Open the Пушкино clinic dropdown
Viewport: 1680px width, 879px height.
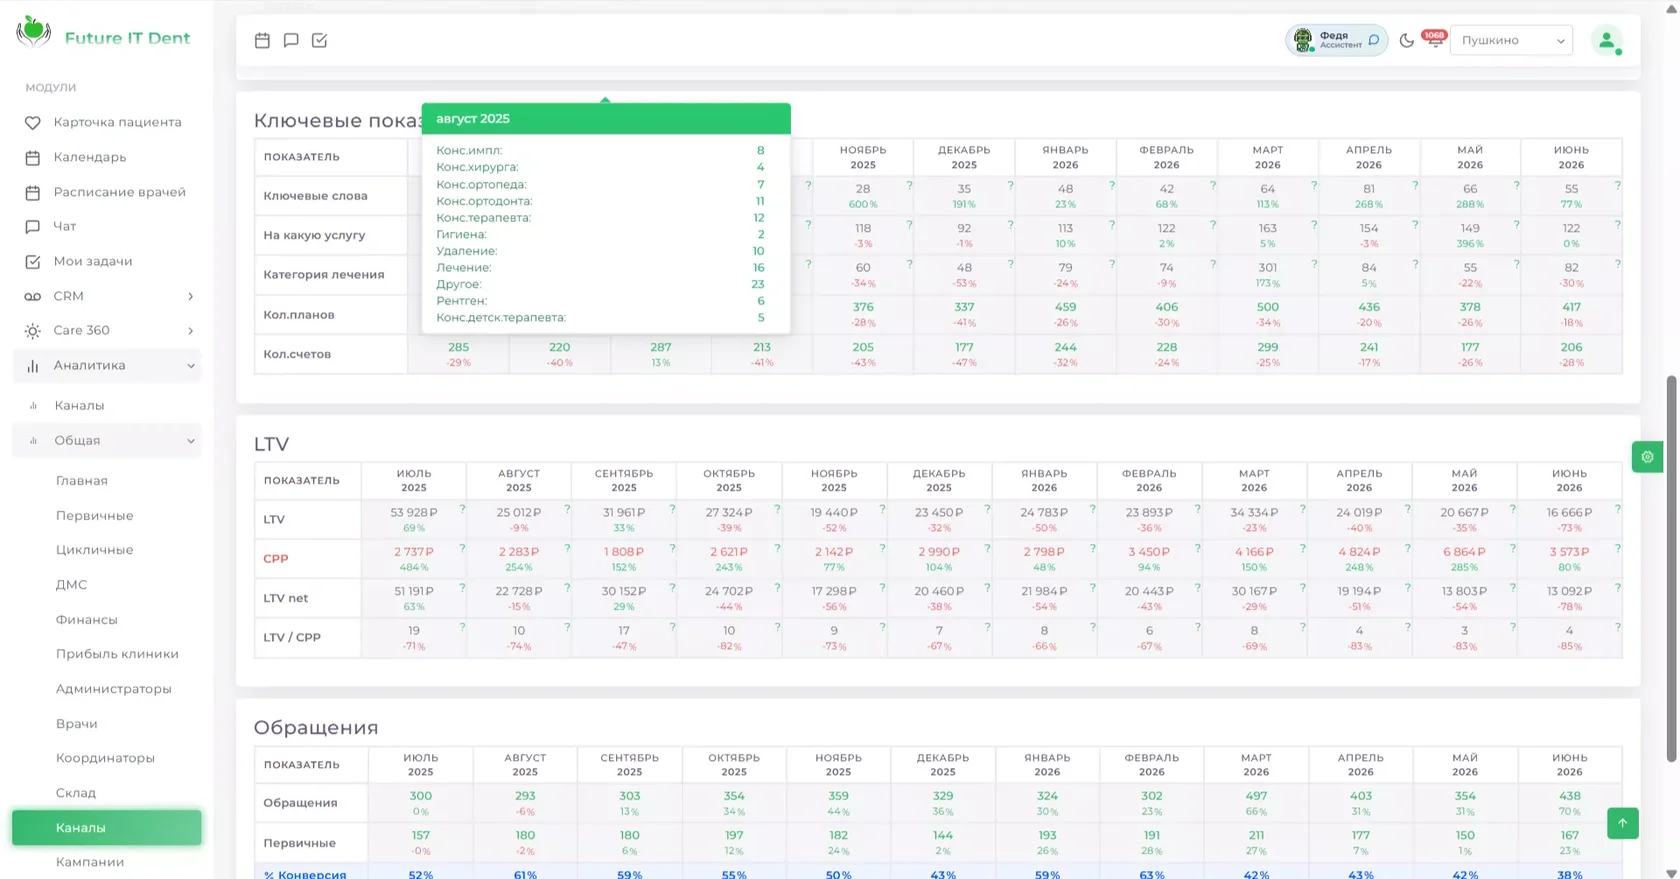pos(1511,40)
